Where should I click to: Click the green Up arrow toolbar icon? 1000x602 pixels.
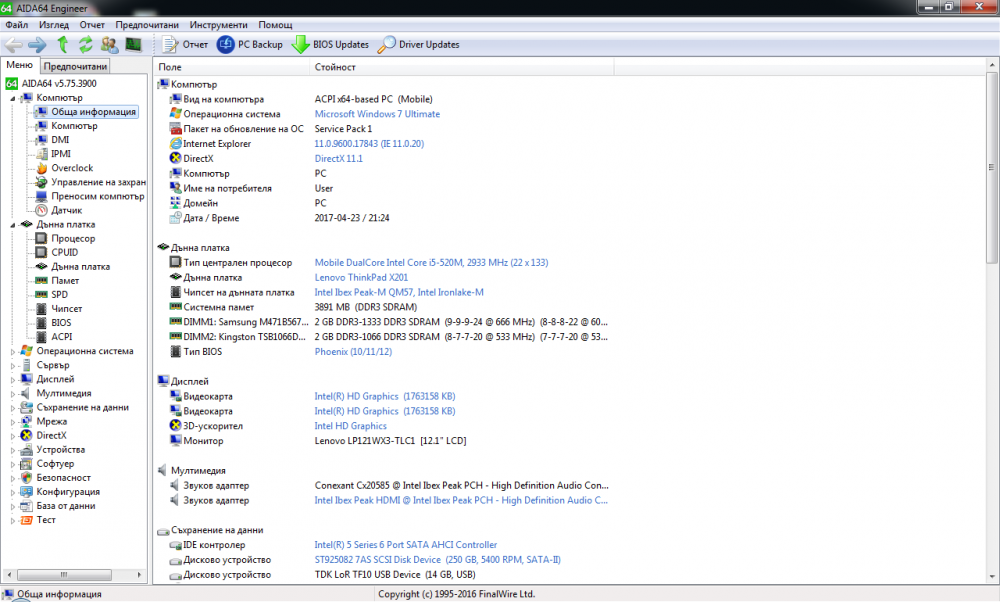62,45
